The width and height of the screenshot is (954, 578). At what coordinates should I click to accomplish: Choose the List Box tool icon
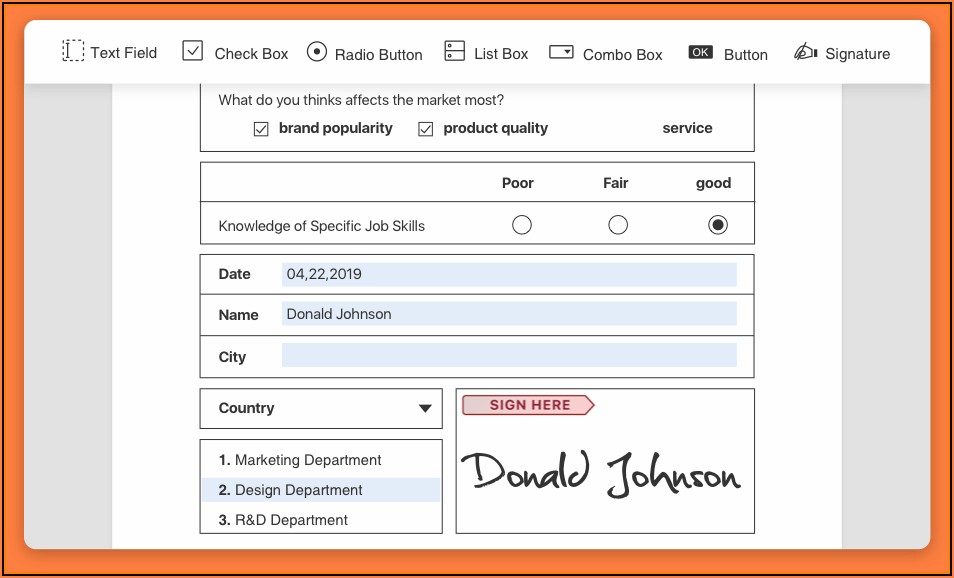click(x=455, y=51)
